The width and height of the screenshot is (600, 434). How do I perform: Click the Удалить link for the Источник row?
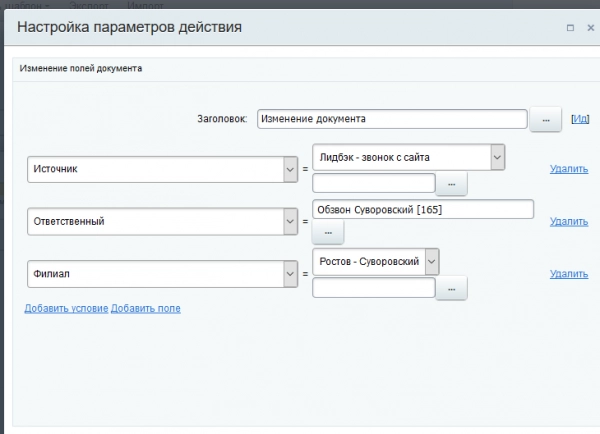(568, 169)
